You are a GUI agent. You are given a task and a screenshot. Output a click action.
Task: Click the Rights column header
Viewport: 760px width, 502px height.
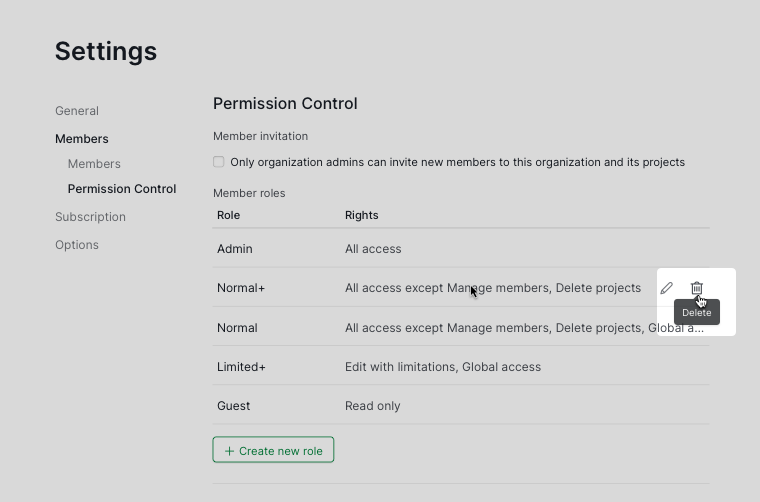(x=362, y=215)
